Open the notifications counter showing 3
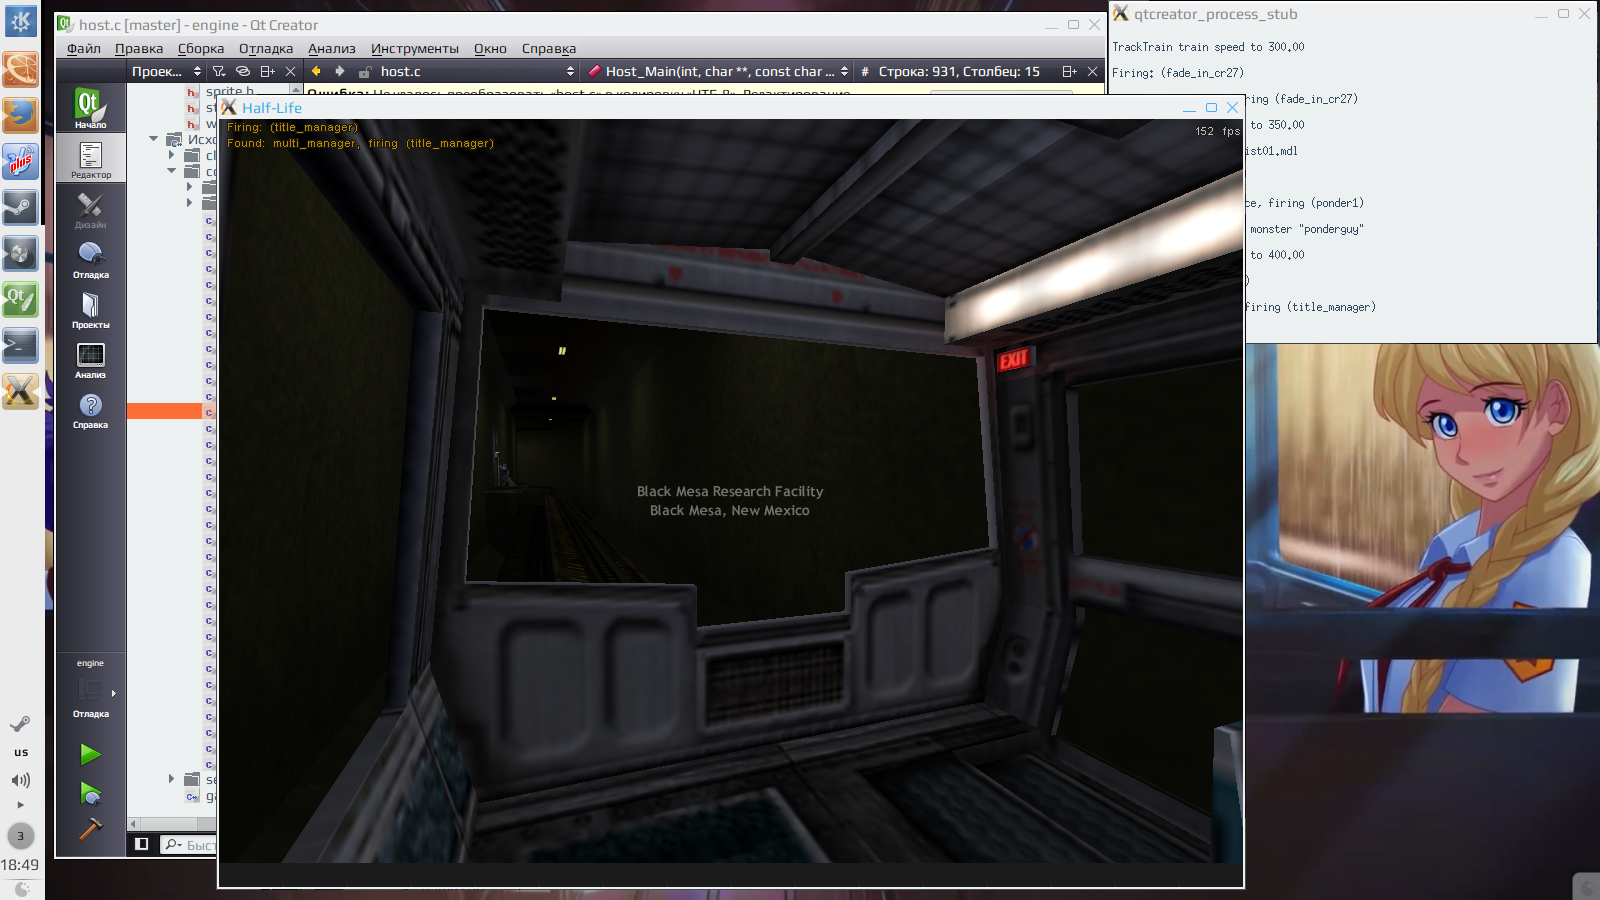This screenshot has height=900, width=1600. pyautogui.click(x=20, y=836)
